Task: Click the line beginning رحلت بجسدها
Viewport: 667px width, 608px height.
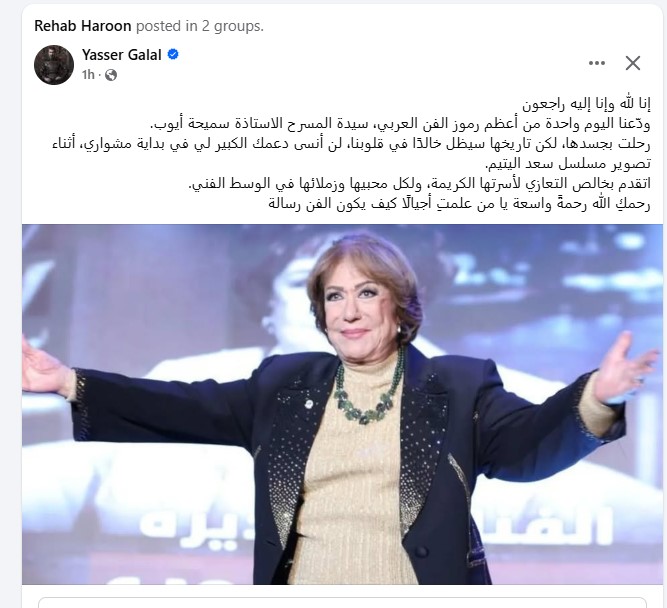Action: (x=351, y=143)
